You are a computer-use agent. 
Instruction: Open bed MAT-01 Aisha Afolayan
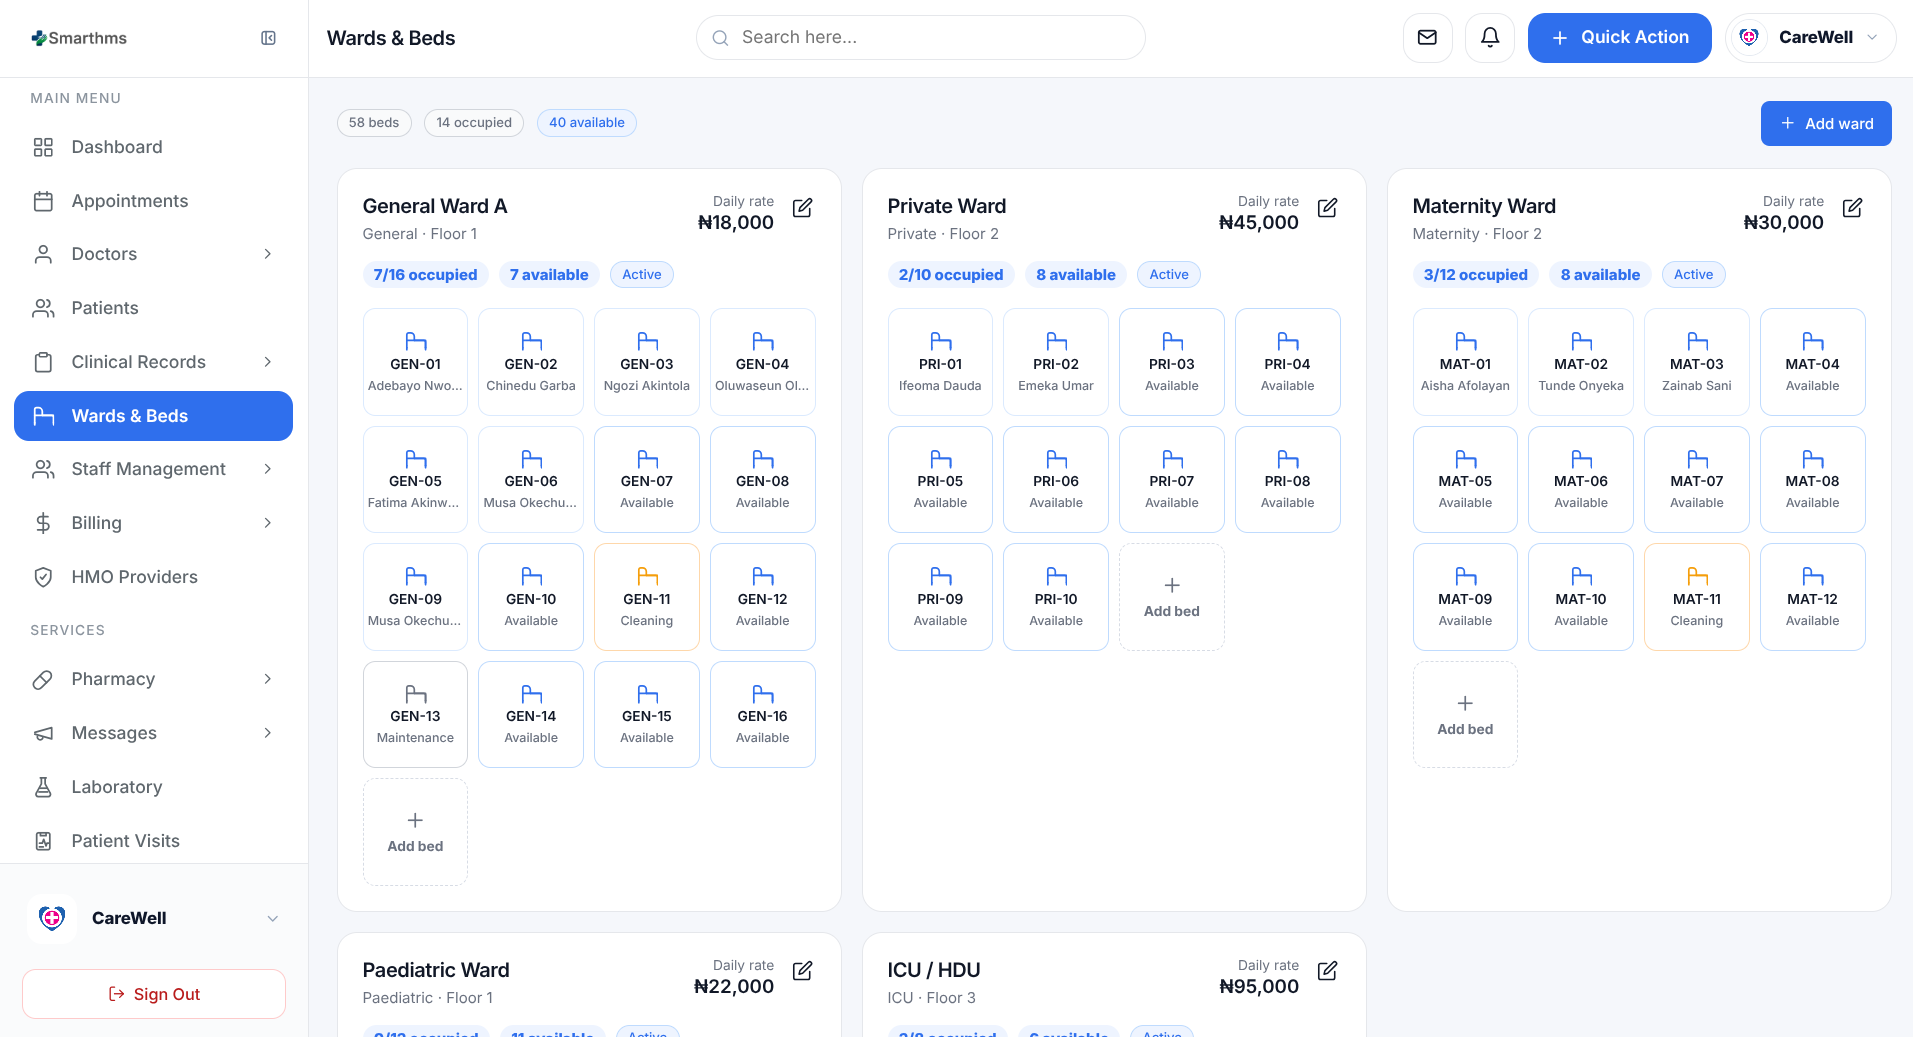(x=1465, y=362)
